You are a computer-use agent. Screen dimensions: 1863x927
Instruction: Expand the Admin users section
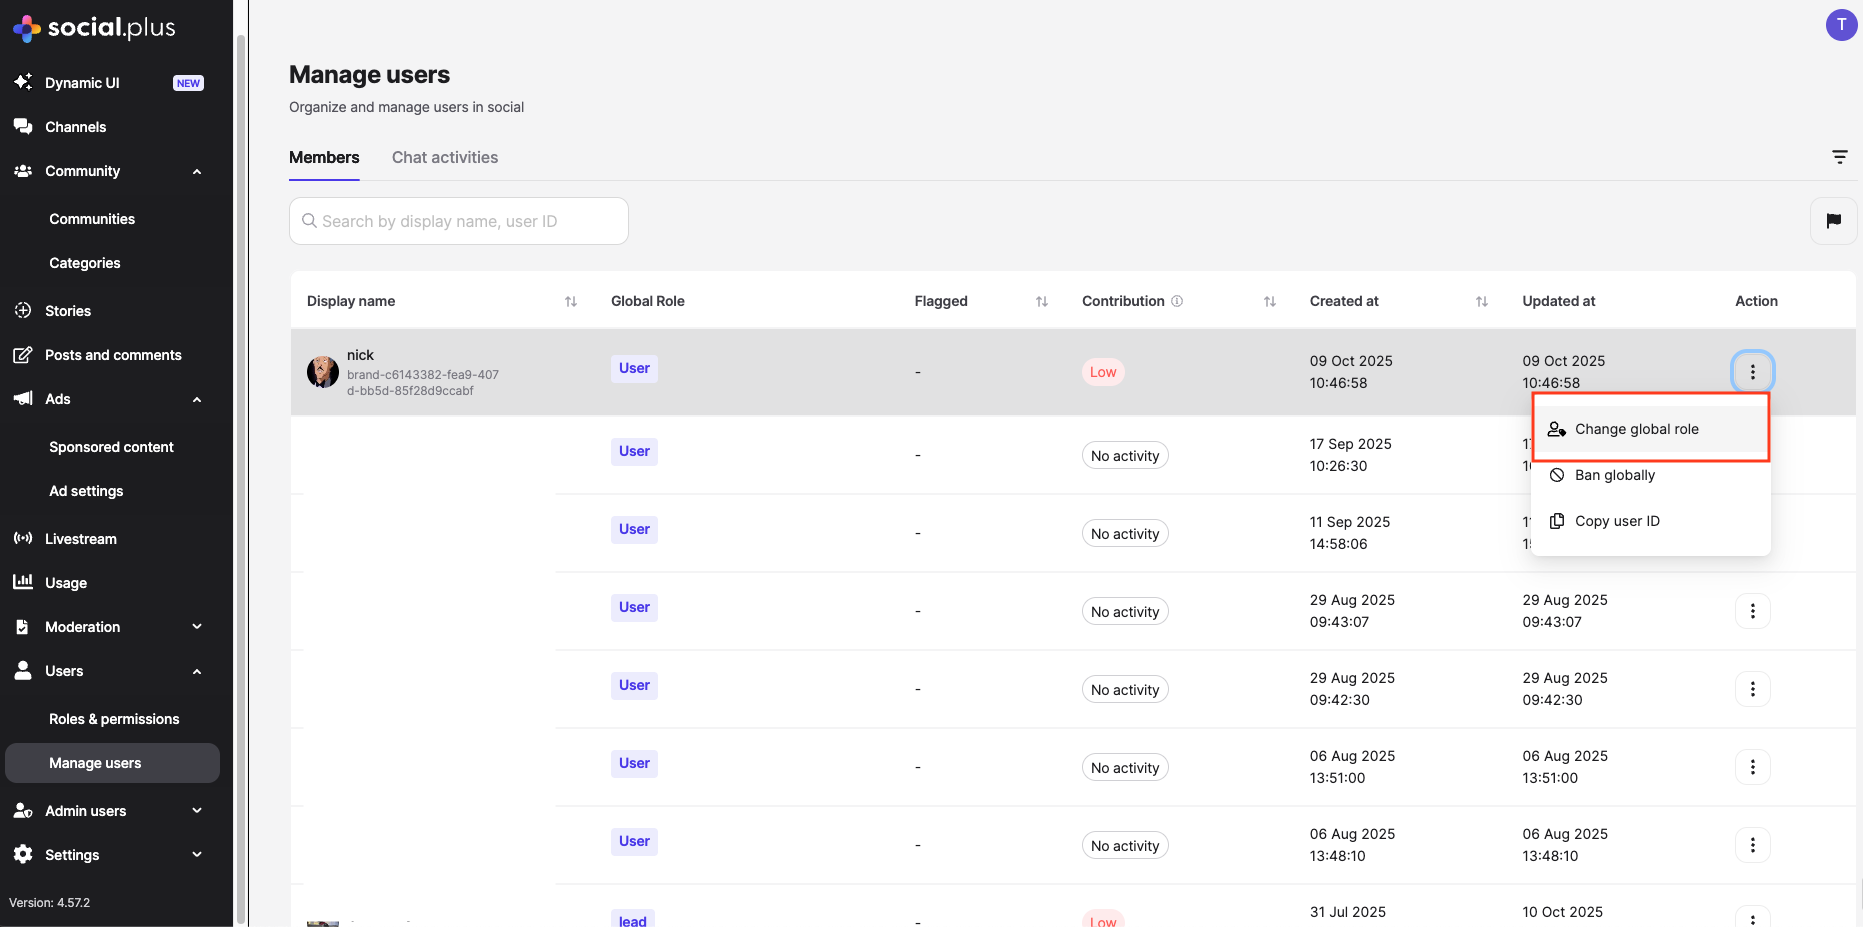point(197,811)
